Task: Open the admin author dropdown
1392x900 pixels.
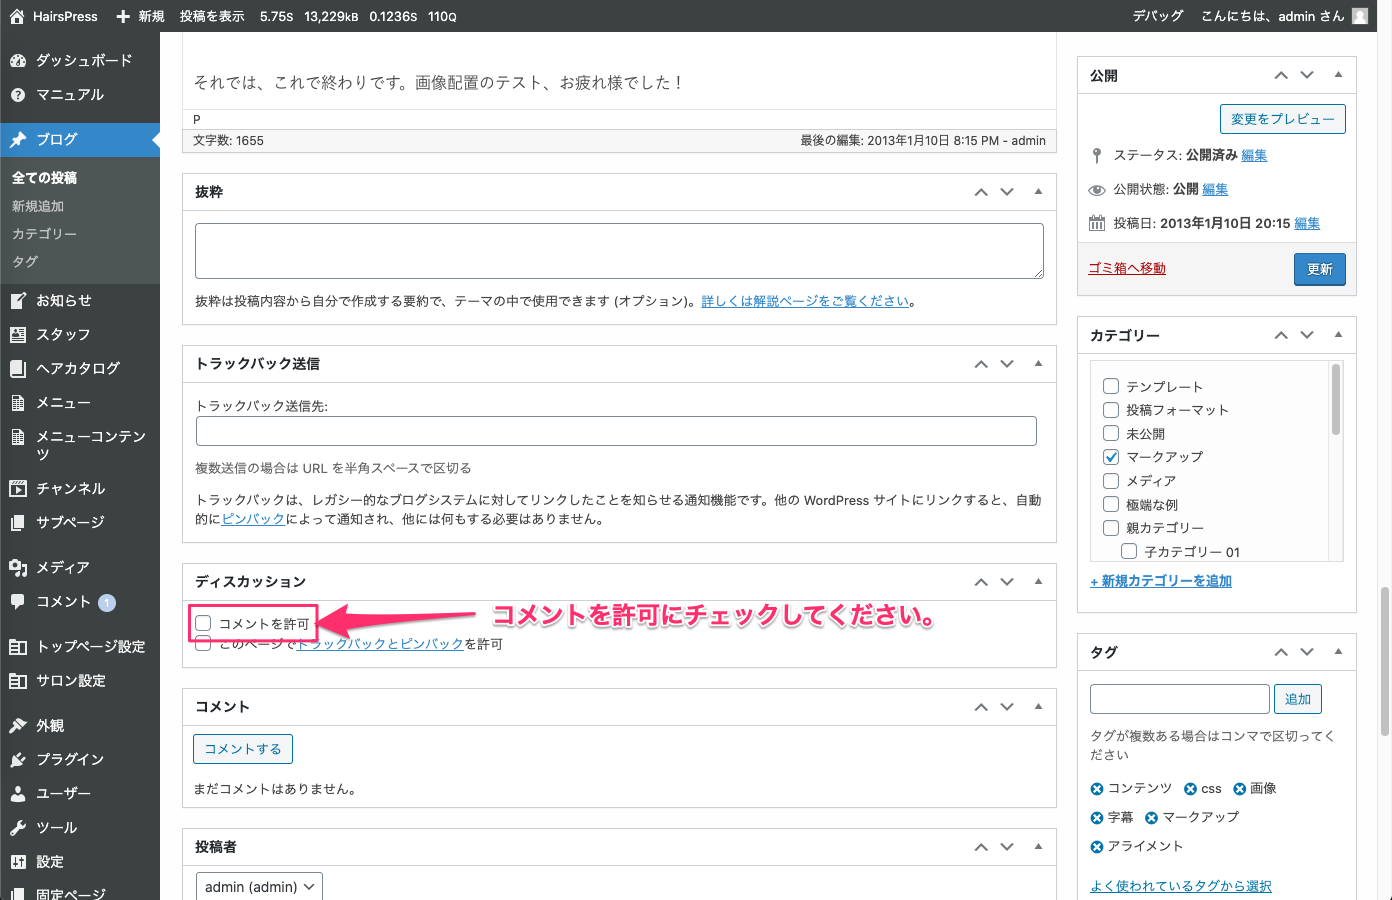Action: tap(259, 887)
